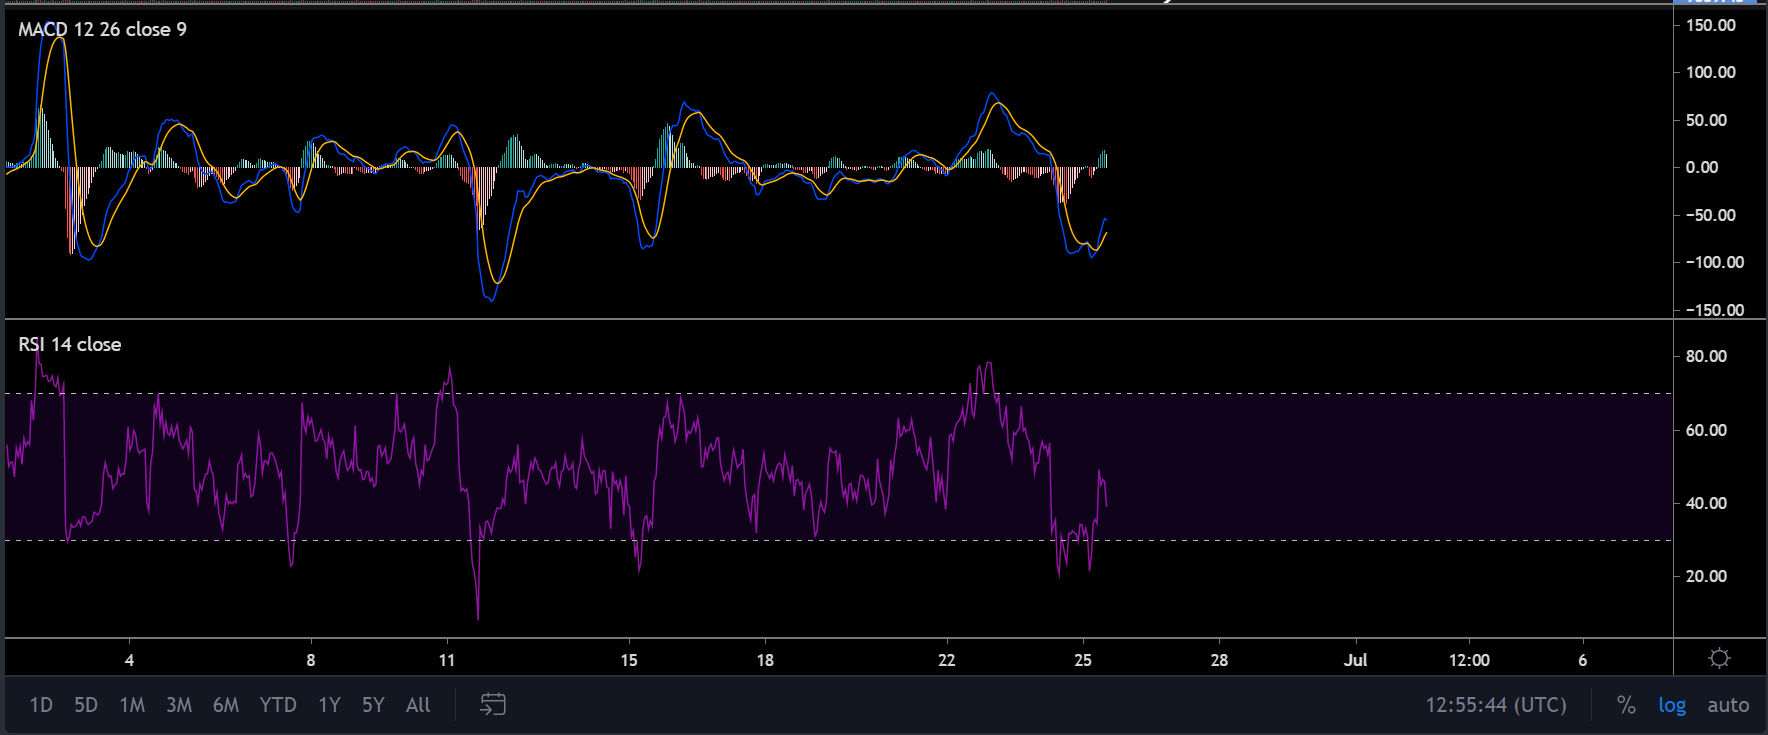The height and width of the screenshot is (735, 1768).
Task: Click the 20.00 RSI axis label
Action: click(x=1706, y=576)
